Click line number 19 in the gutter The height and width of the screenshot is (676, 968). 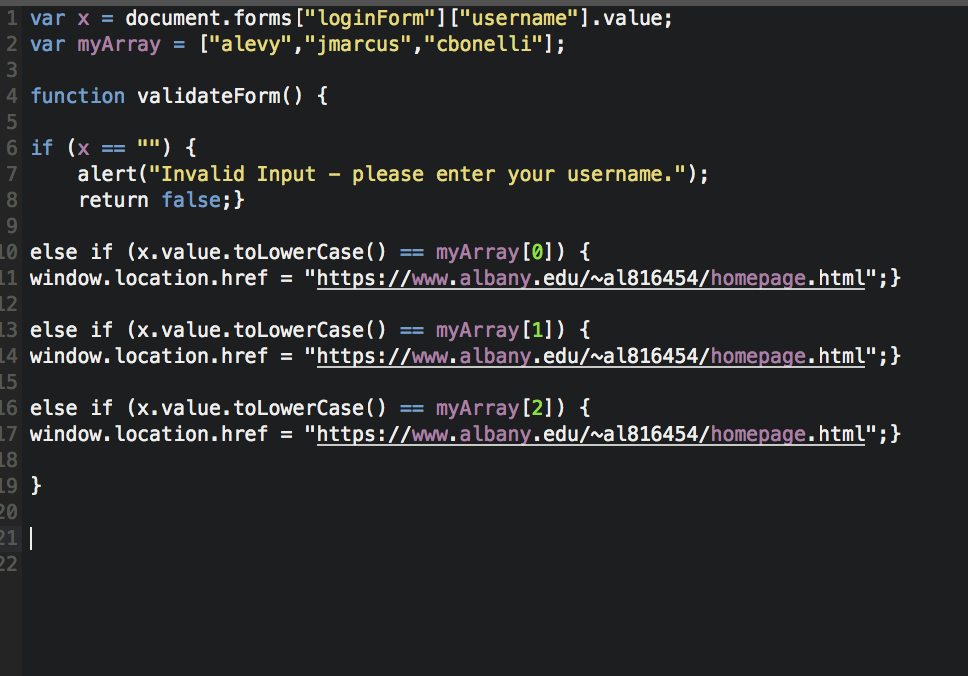[10, 486]
